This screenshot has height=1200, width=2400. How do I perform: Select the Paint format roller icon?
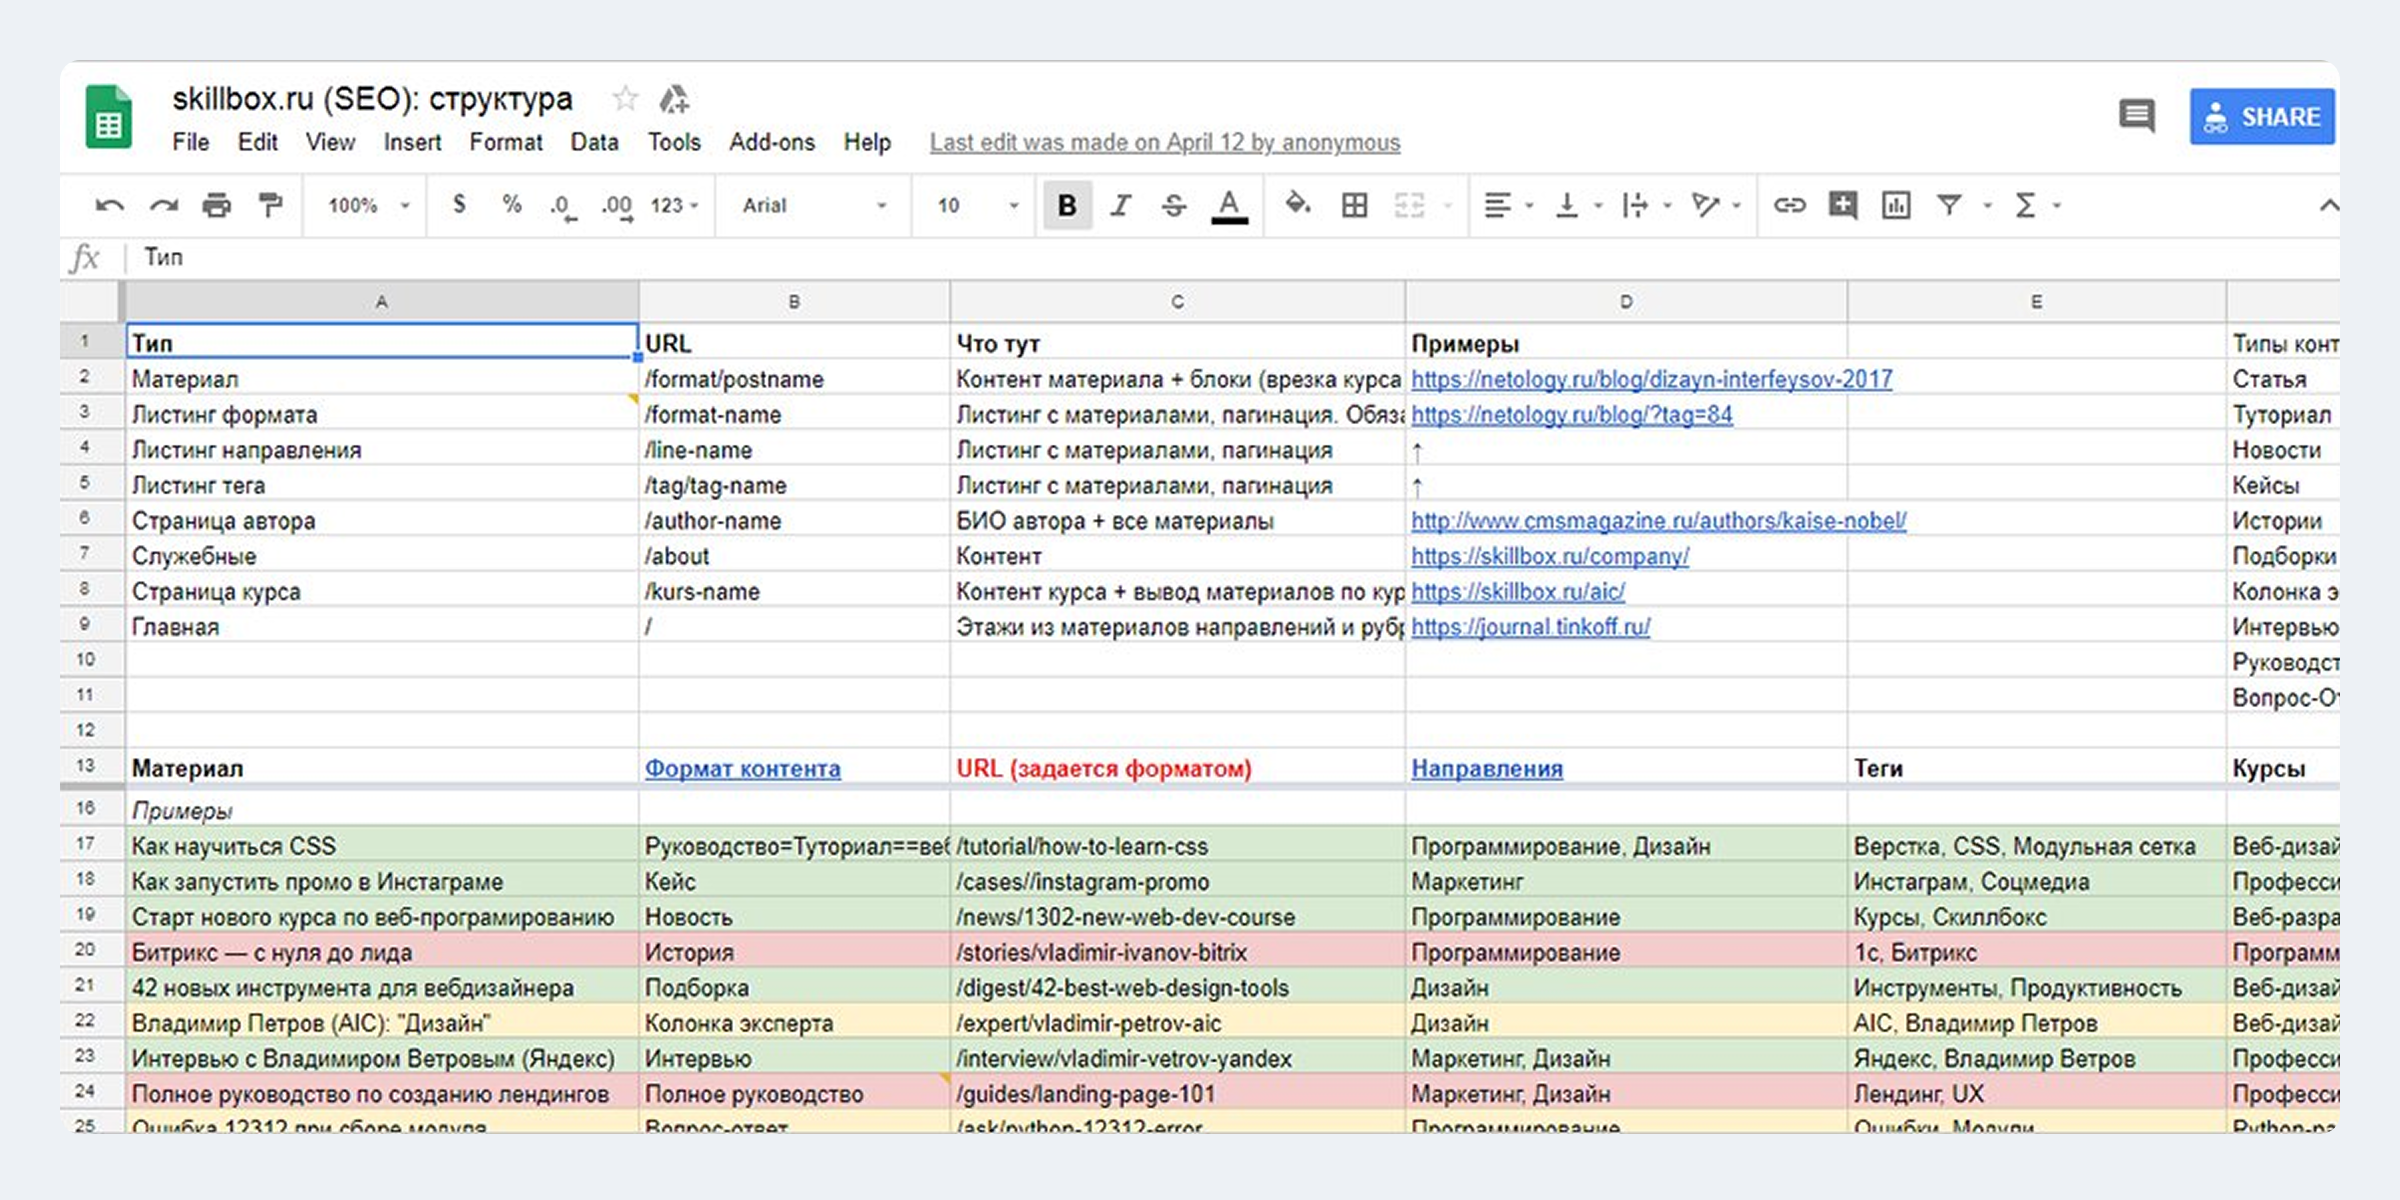tap(270, 205)
